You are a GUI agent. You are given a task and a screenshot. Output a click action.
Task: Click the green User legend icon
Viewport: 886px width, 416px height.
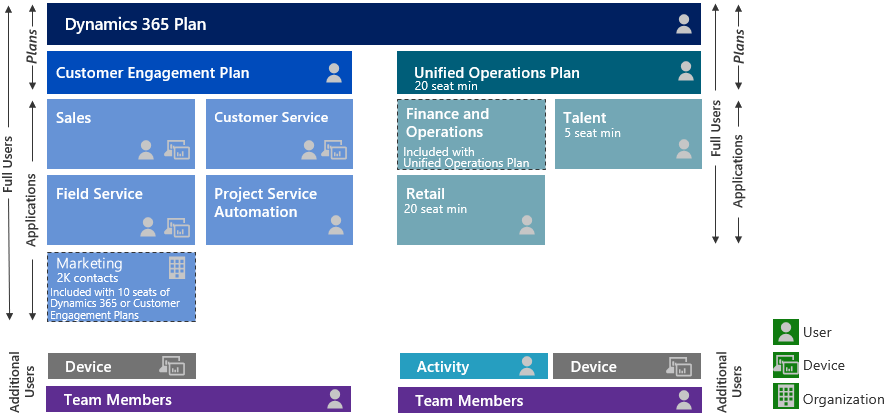(786, 332)
